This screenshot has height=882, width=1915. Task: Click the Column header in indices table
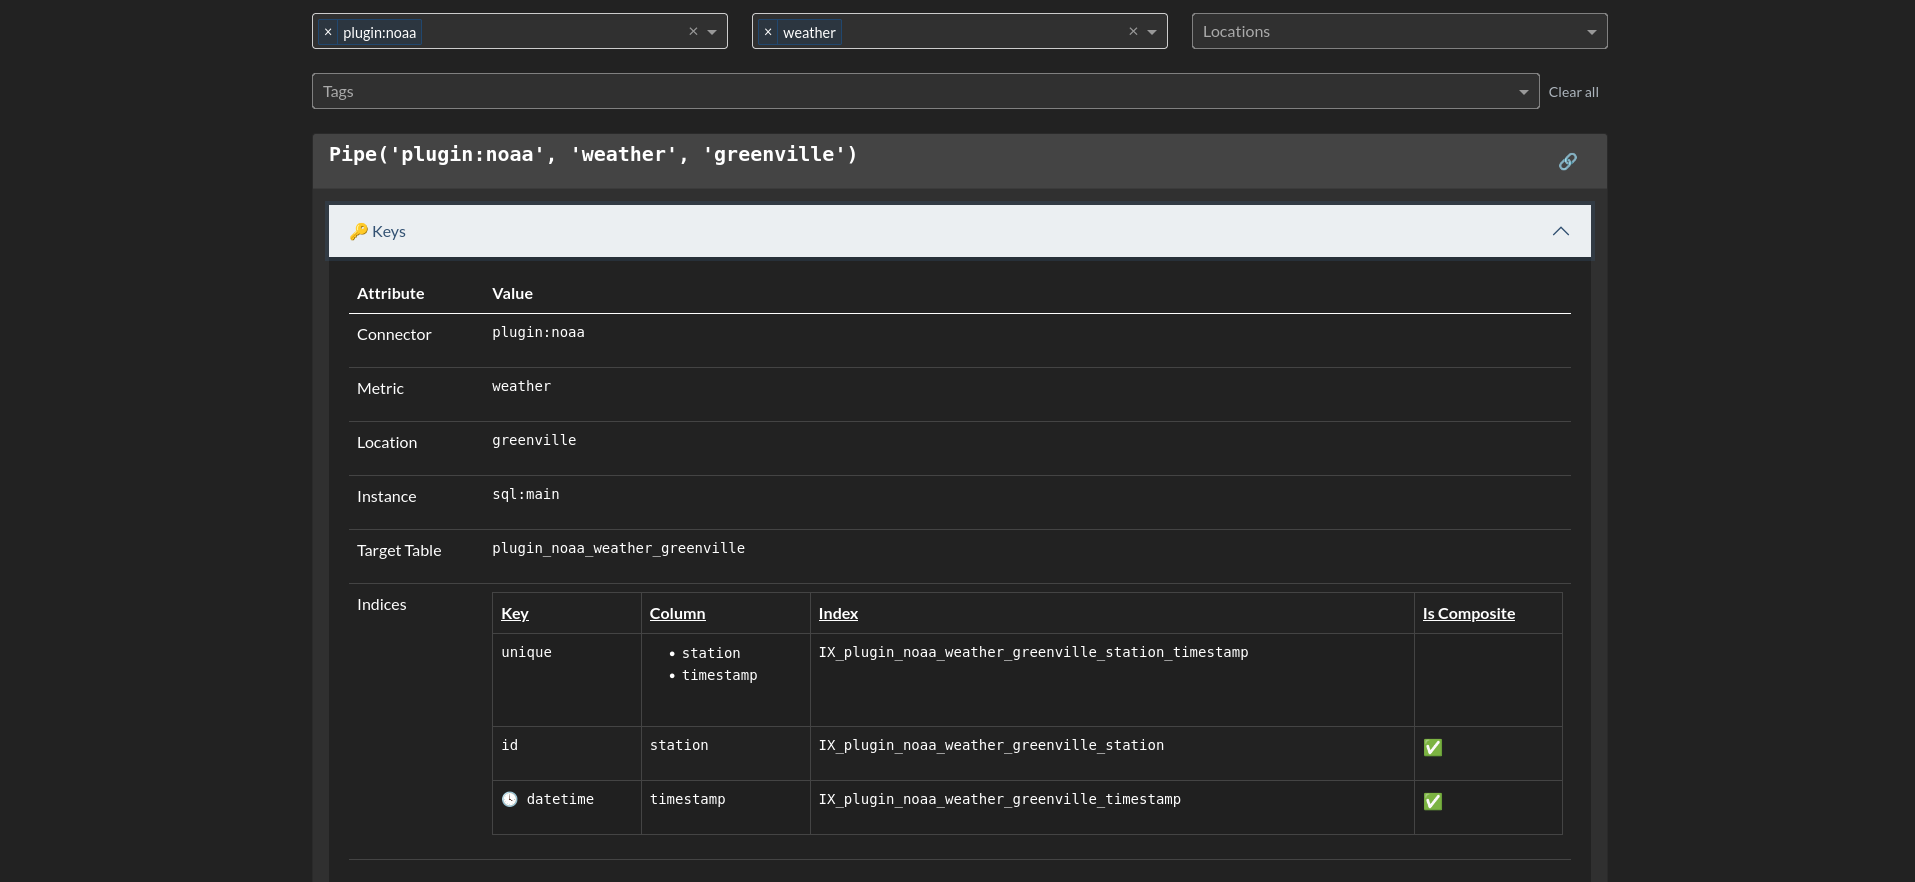tap(677, 613)
